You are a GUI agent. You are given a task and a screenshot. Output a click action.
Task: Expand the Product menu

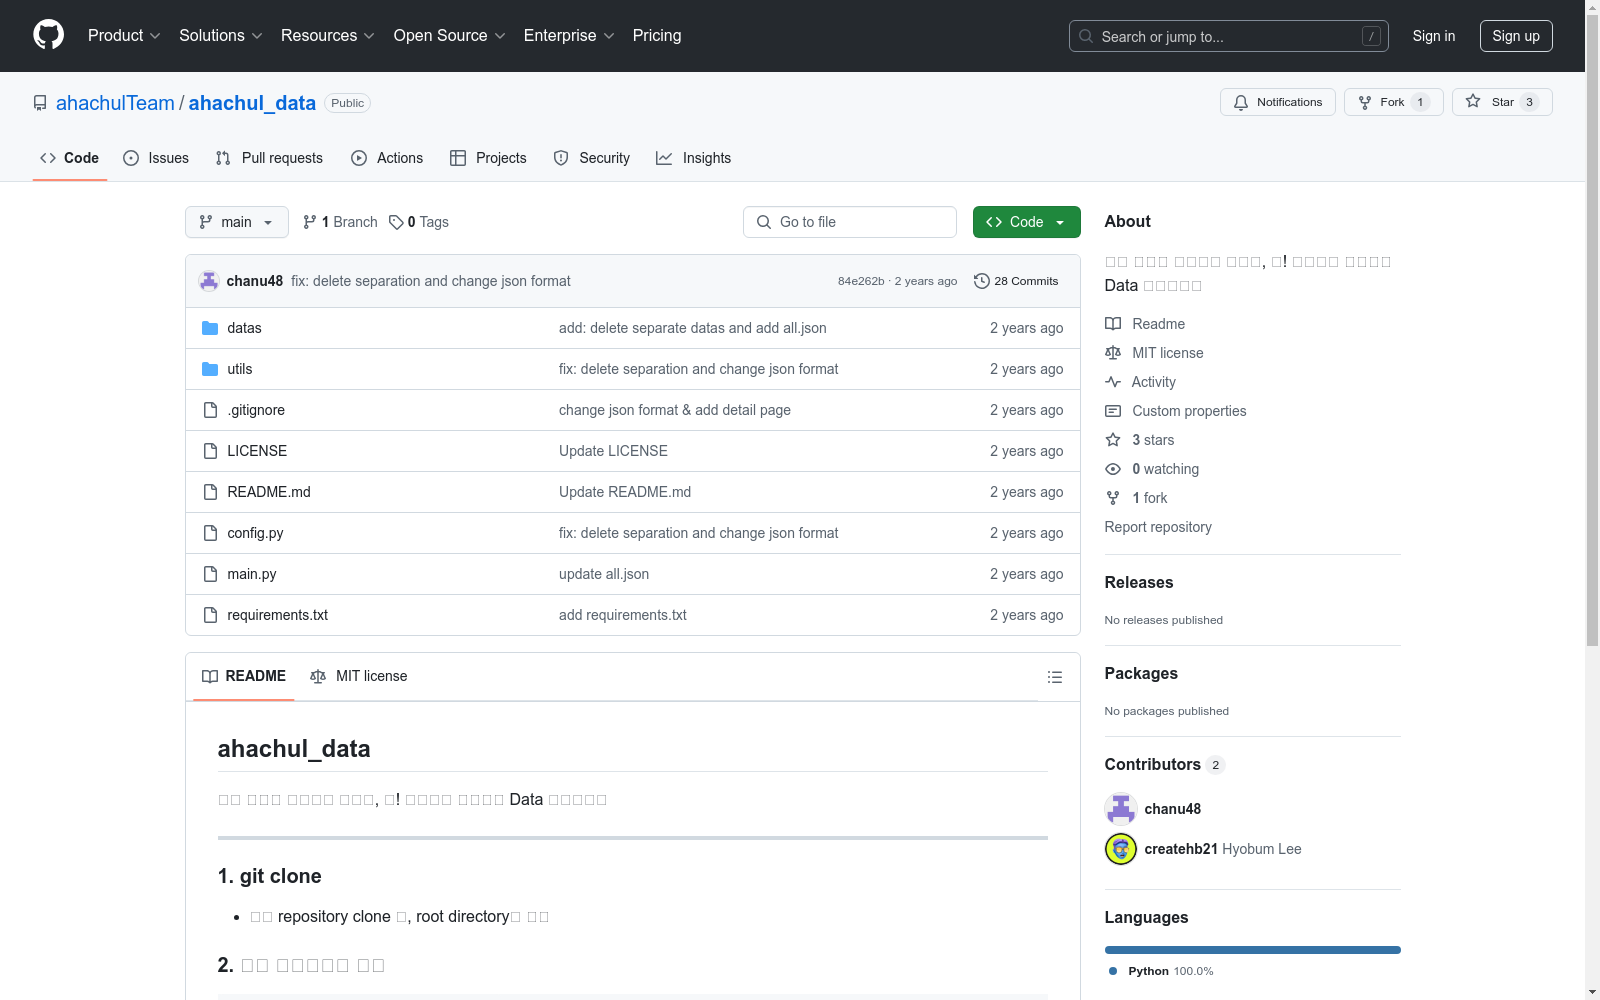[124, 36]
